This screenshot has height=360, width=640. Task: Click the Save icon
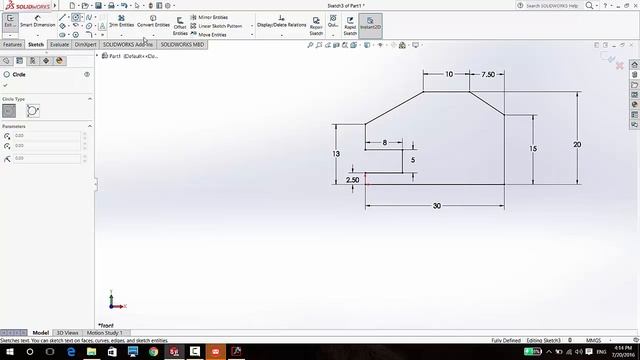coord(98,6)
